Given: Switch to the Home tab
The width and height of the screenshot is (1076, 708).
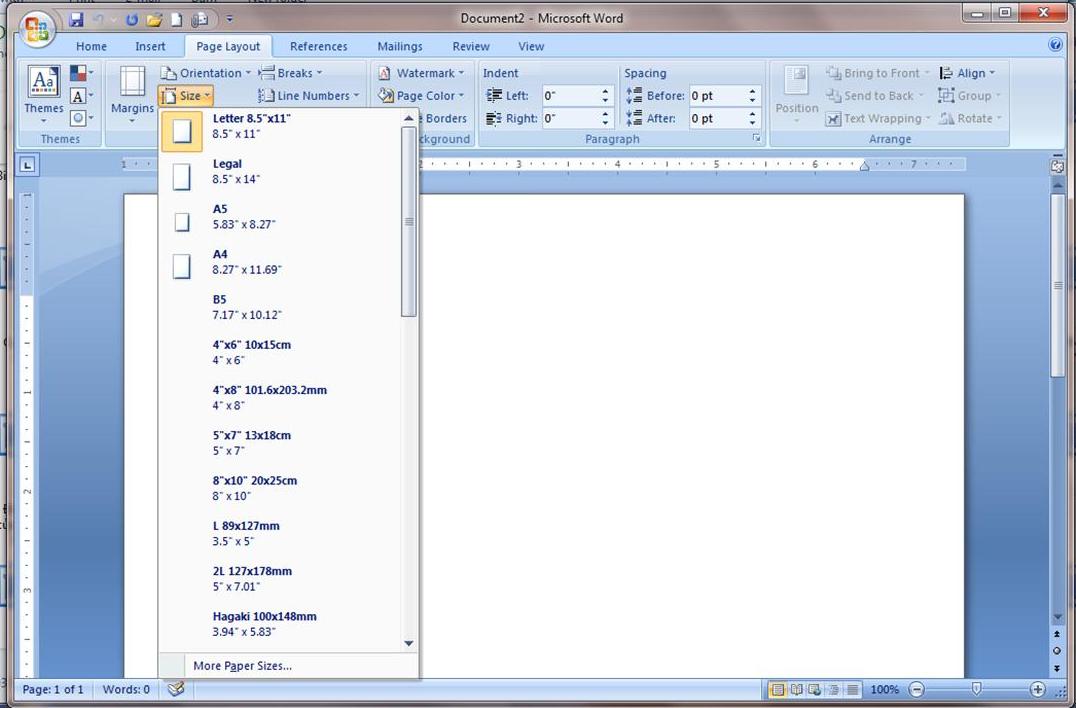Looking at the screenshot, I should (x=91, y=46).
